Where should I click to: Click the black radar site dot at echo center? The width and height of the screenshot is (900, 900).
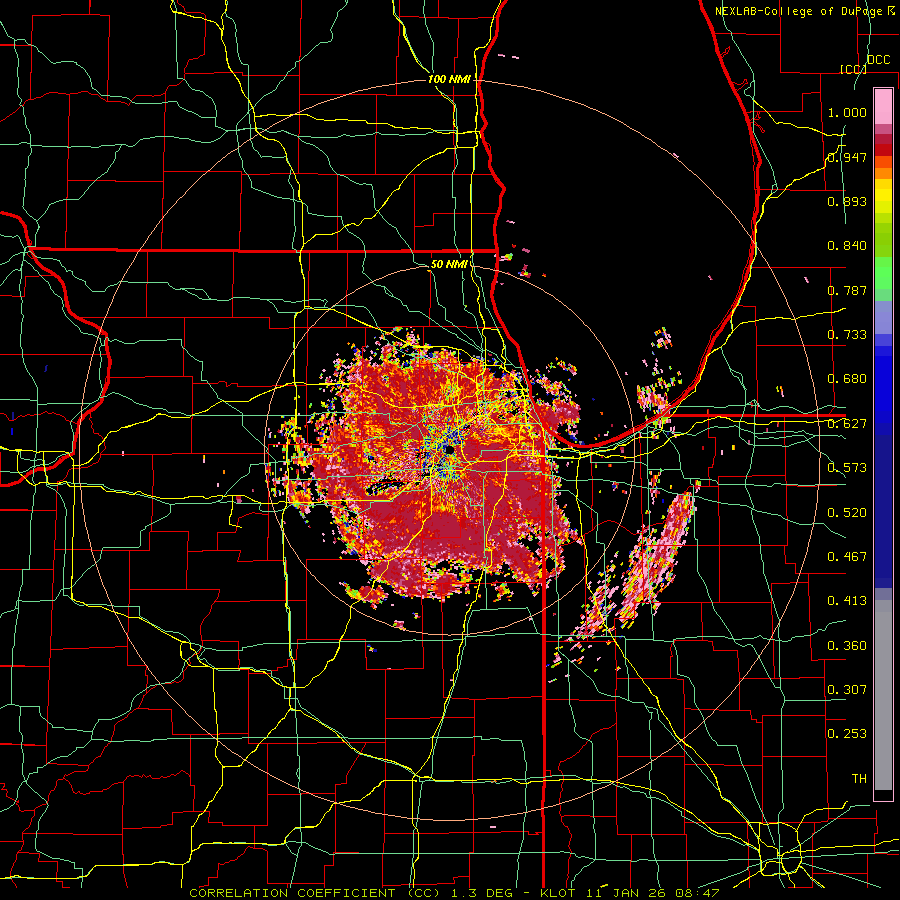[449, 449]
